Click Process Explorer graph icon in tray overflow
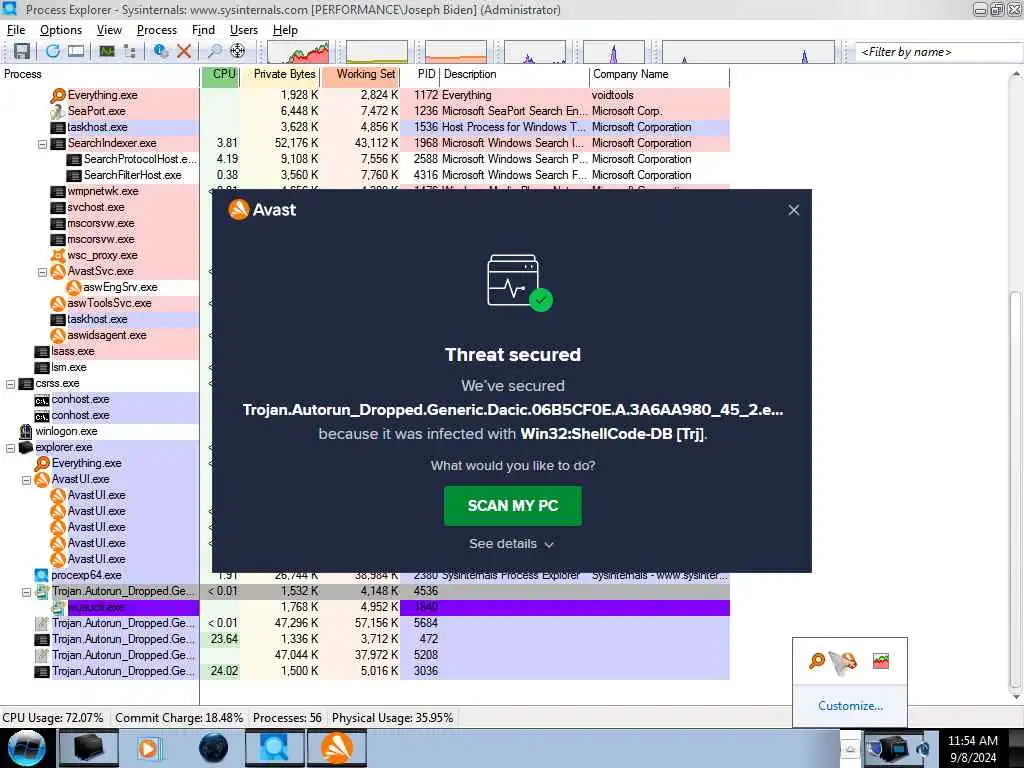Screen dimensions: 1024x768 [x=881, y=661]
